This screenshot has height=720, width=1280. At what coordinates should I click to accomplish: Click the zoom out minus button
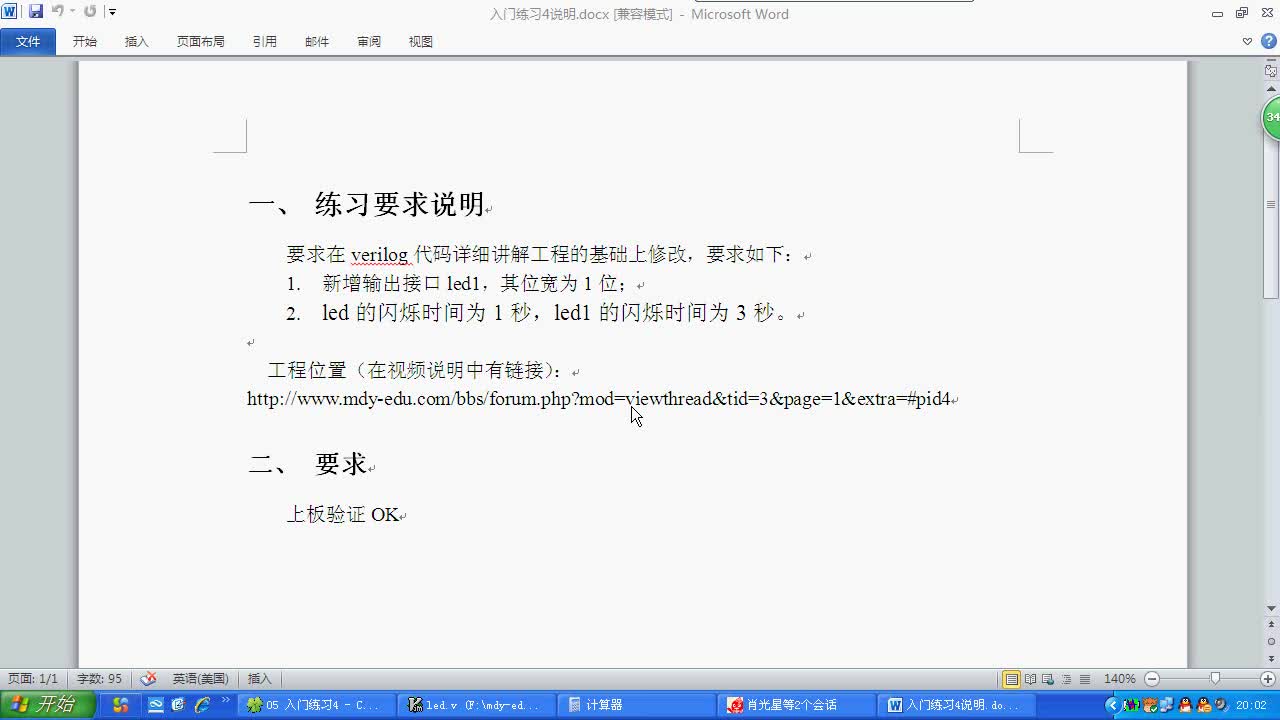1151,679
